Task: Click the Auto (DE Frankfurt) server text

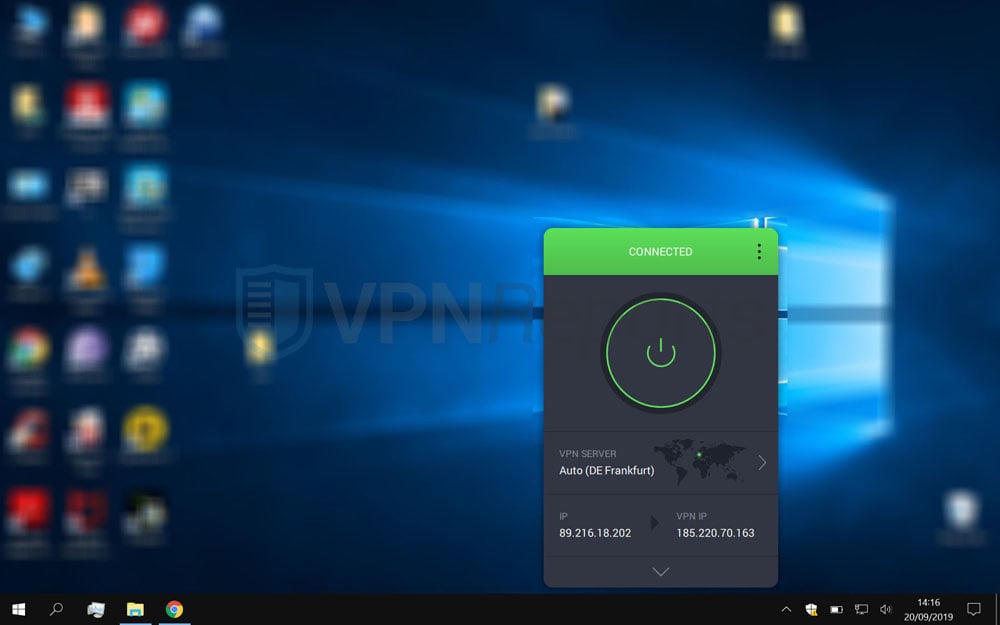Action: (x=606, y=470)
